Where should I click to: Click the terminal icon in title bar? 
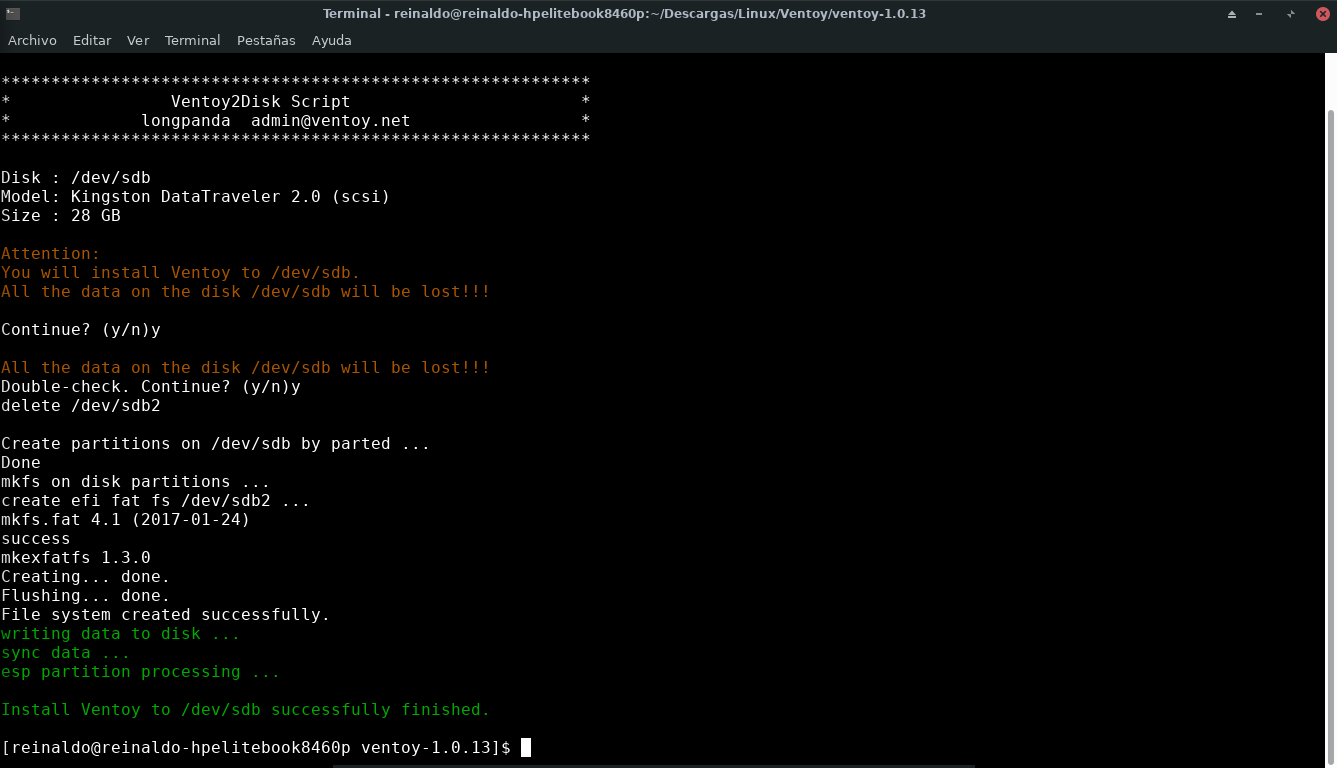(x=12, y=13)
